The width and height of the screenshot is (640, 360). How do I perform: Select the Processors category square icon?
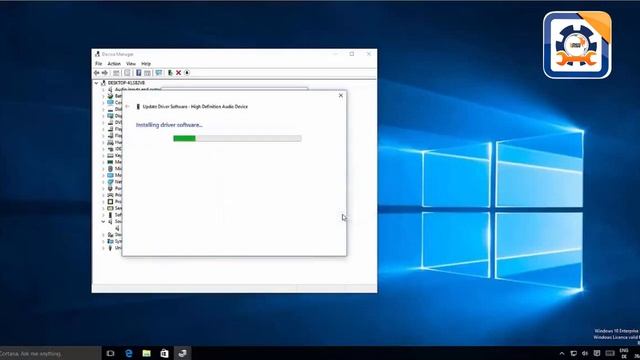[x=110, y=202]
